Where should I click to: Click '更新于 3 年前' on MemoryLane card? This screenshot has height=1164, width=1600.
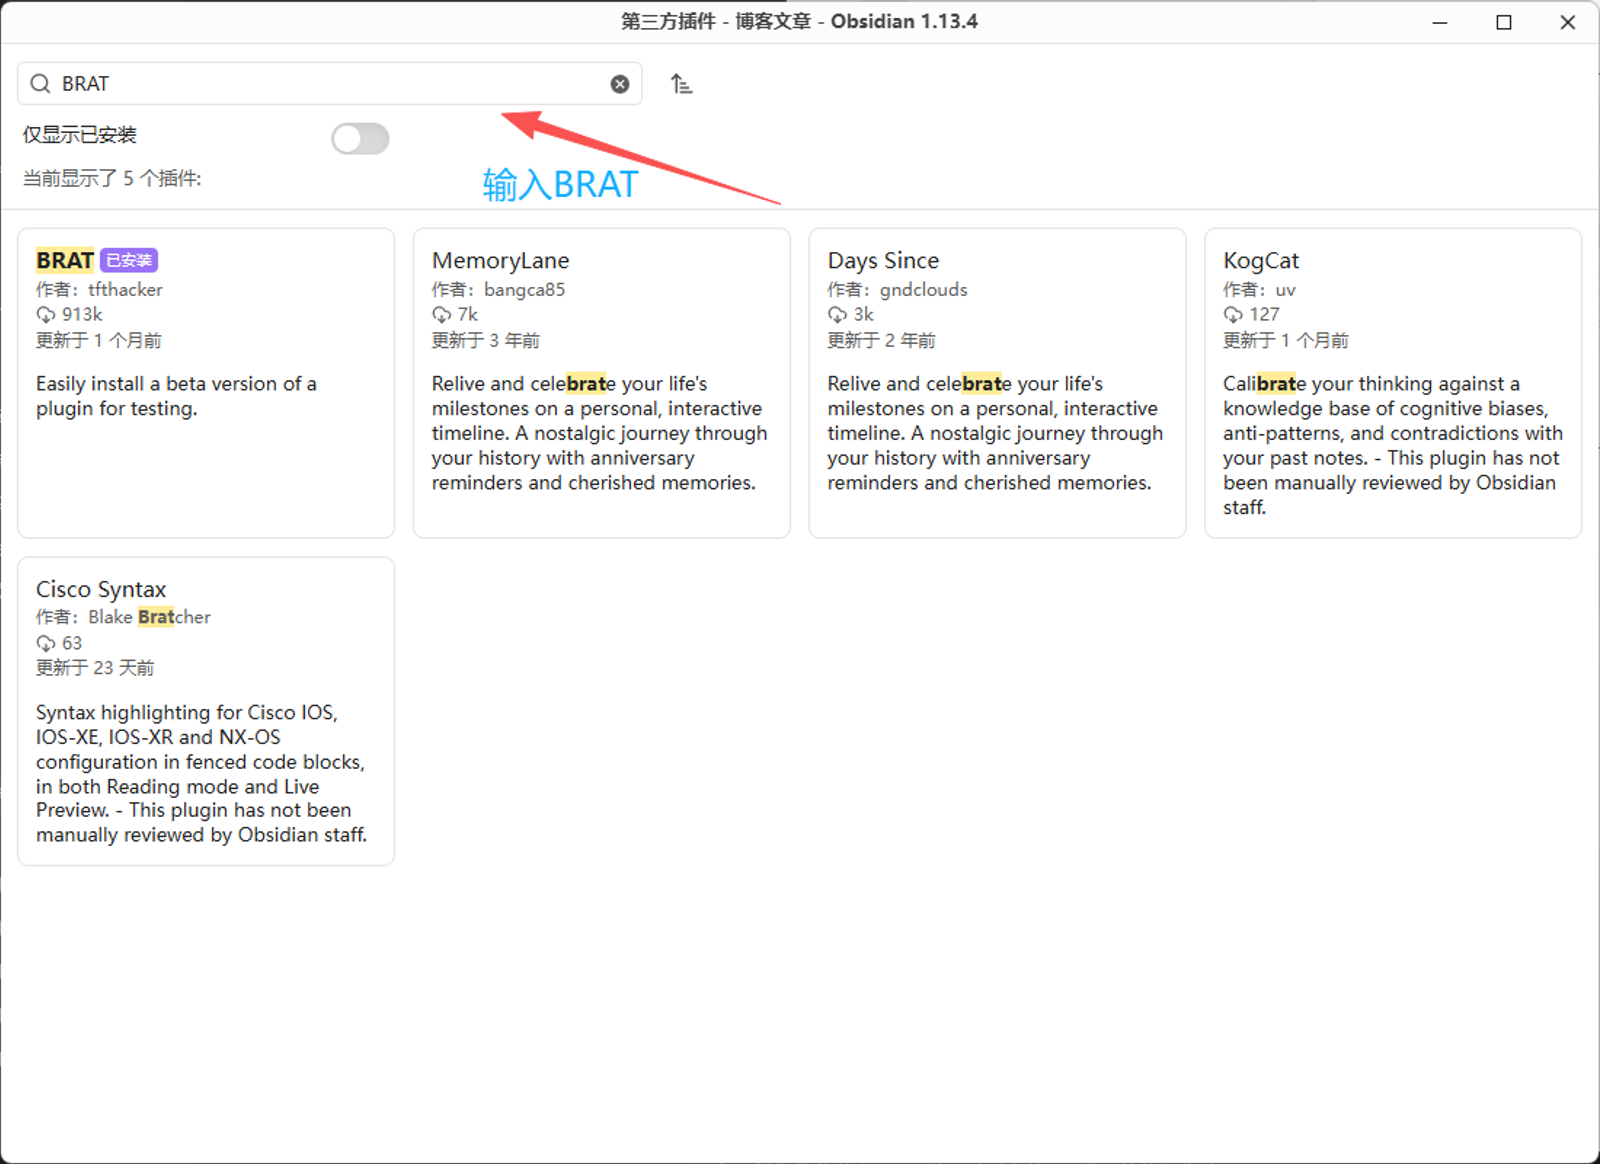point(485,341)
